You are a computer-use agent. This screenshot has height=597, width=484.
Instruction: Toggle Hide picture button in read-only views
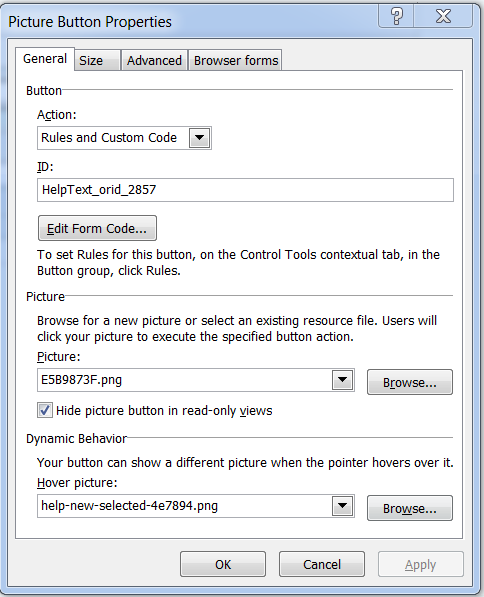click(x=45, y=410)
